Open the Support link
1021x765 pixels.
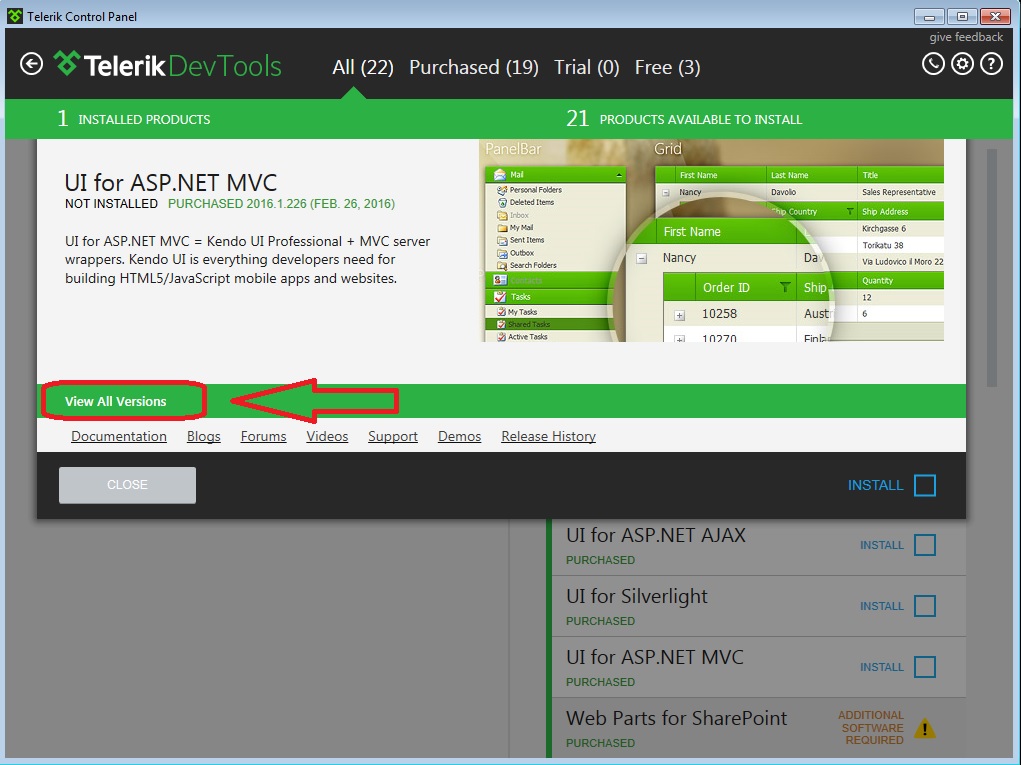click(x=393, y=436)
